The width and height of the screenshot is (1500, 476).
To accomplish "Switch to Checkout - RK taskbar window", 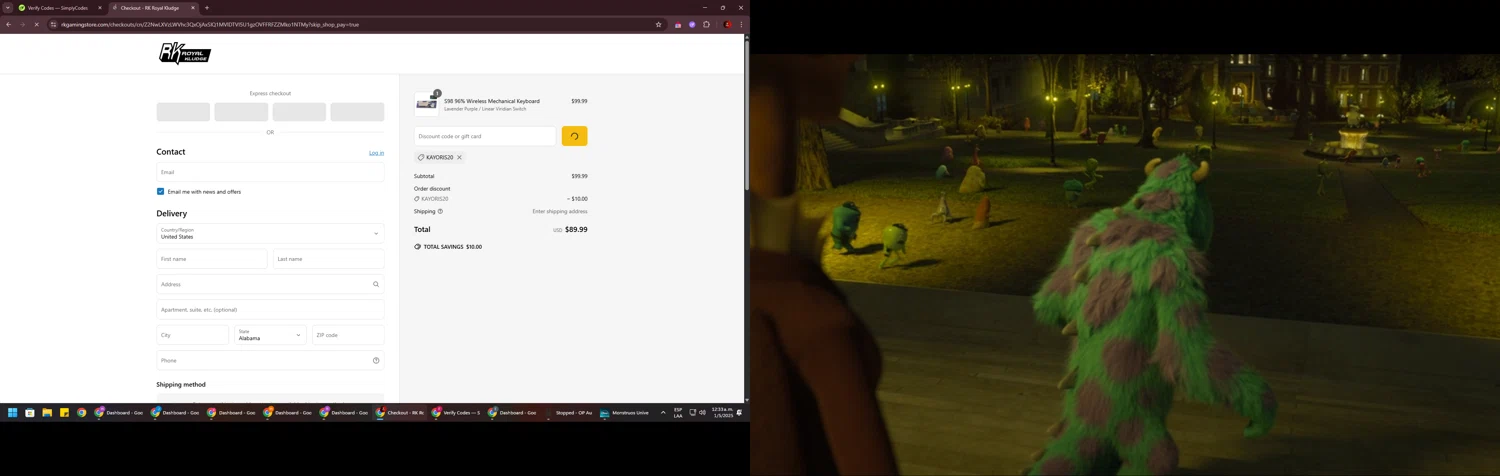I will pyautogui.click(x=400, y=412).
